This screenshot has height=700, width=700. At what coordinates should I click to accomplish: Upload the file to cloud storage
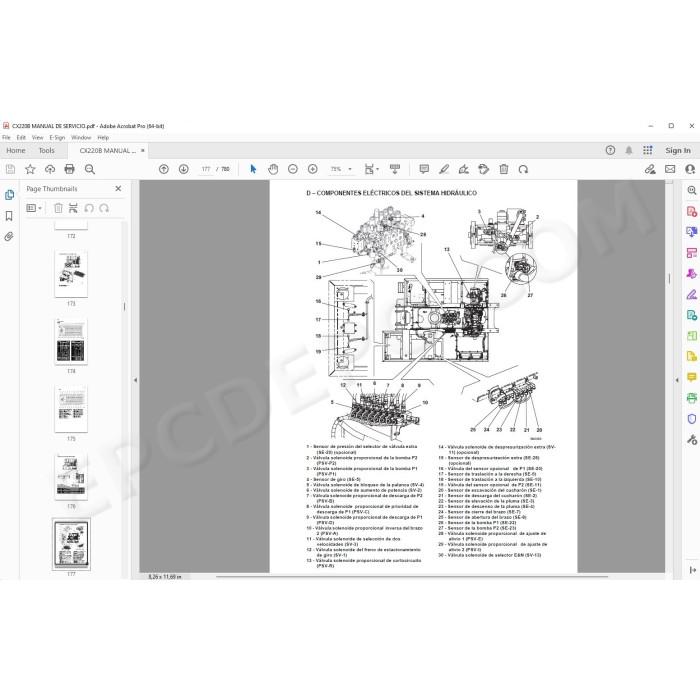[x=50, y=169]
